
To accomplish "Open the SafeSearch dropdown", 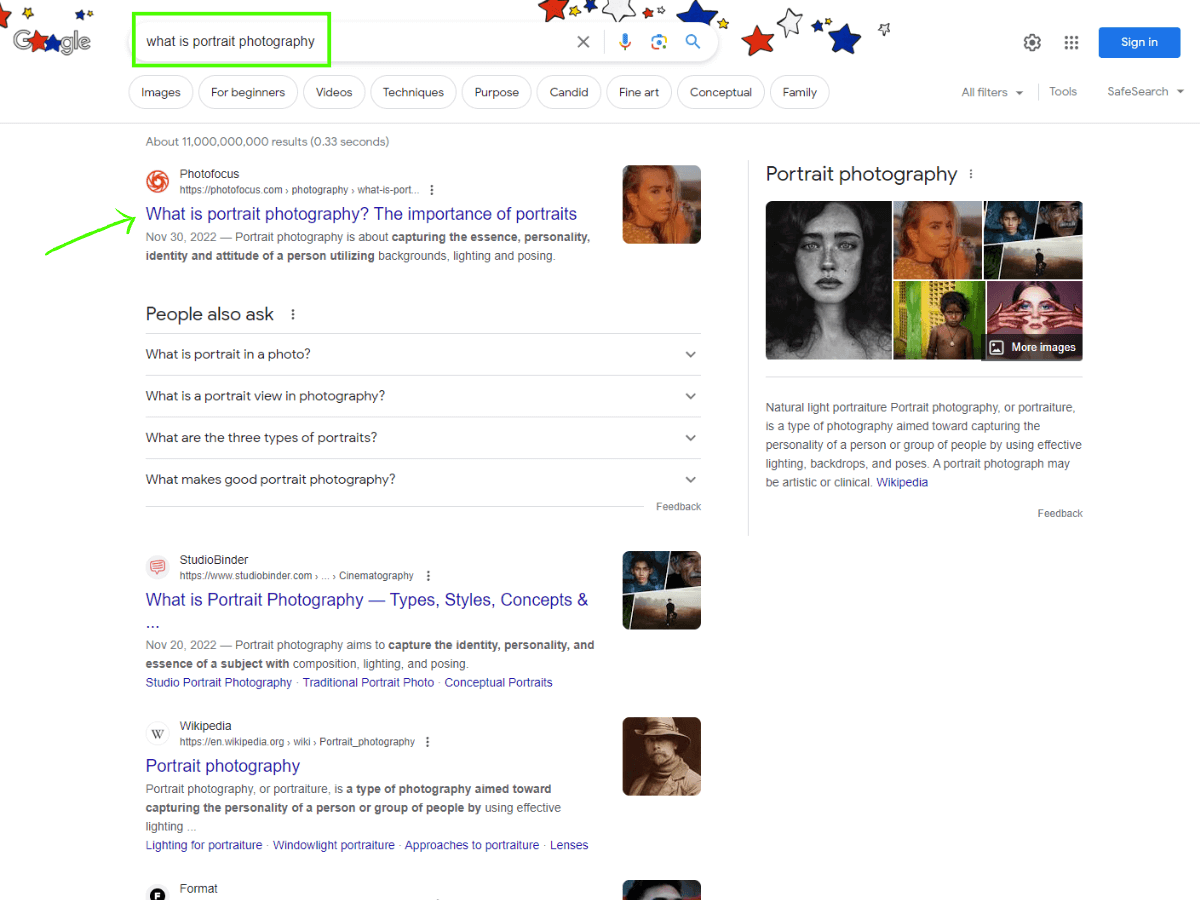I will (x=1145, y=92).
